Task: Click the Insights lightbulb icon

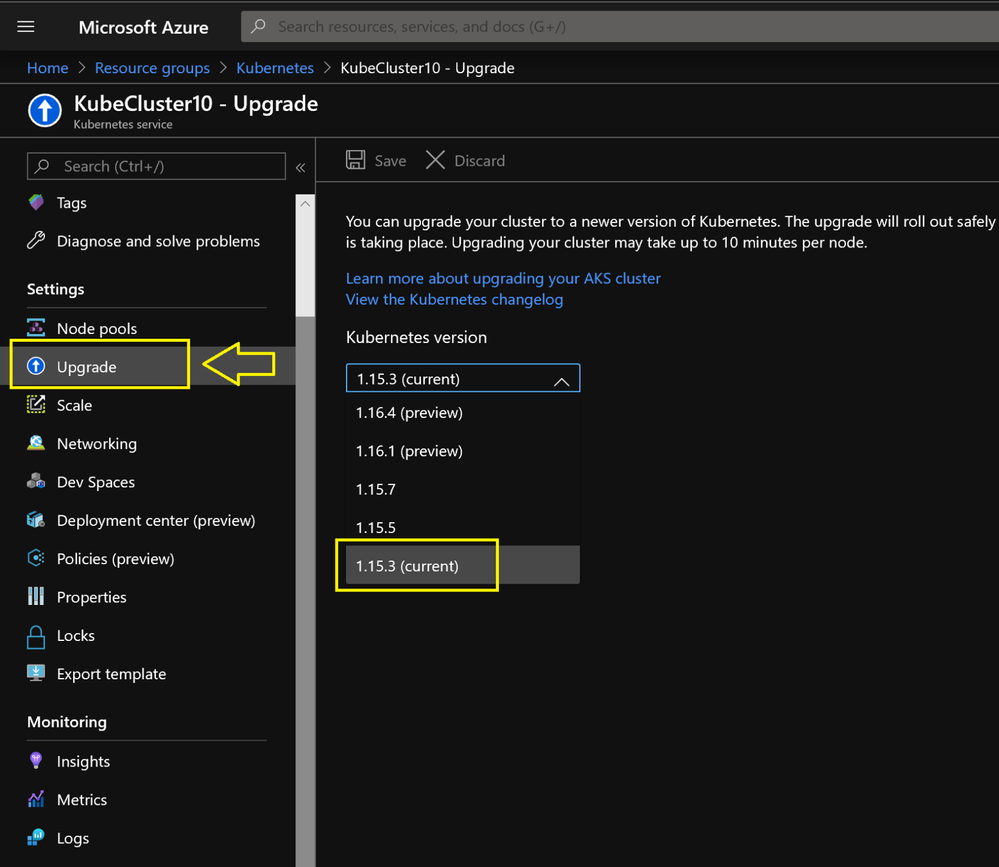Action: click(36, 761)
